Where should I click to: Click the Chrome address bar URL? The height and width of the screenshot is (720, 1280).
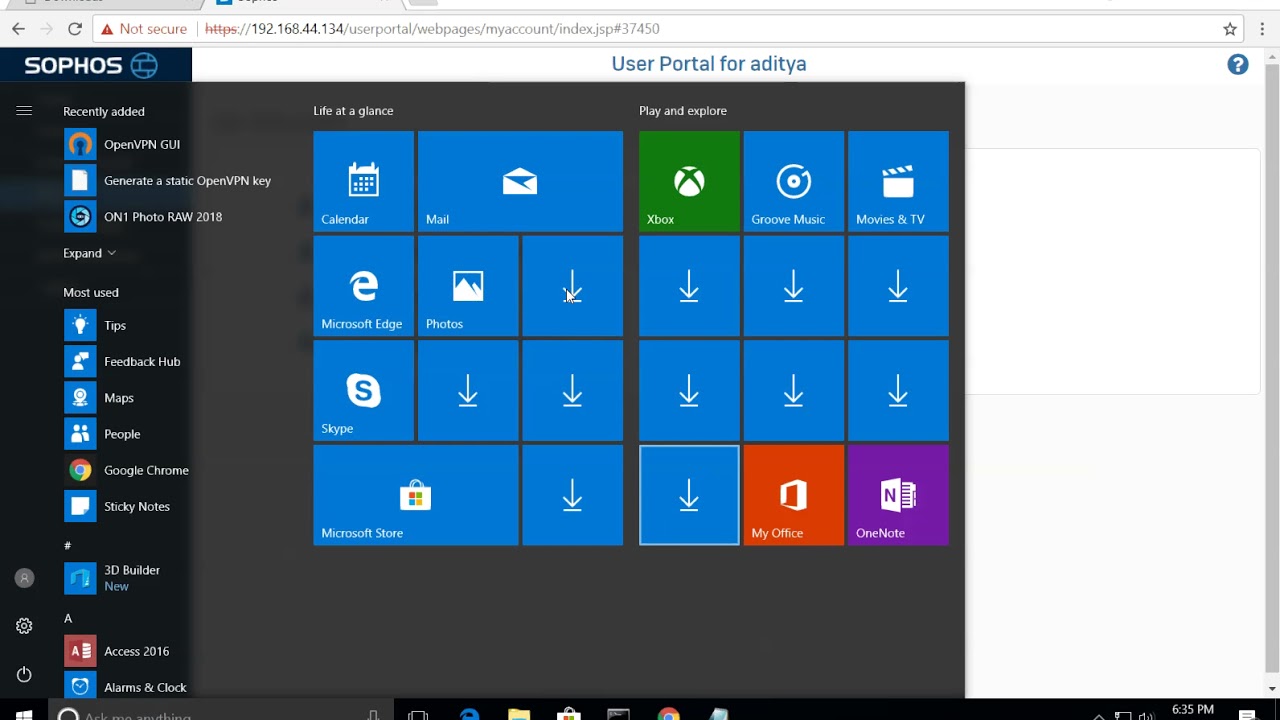click(432, 29)
